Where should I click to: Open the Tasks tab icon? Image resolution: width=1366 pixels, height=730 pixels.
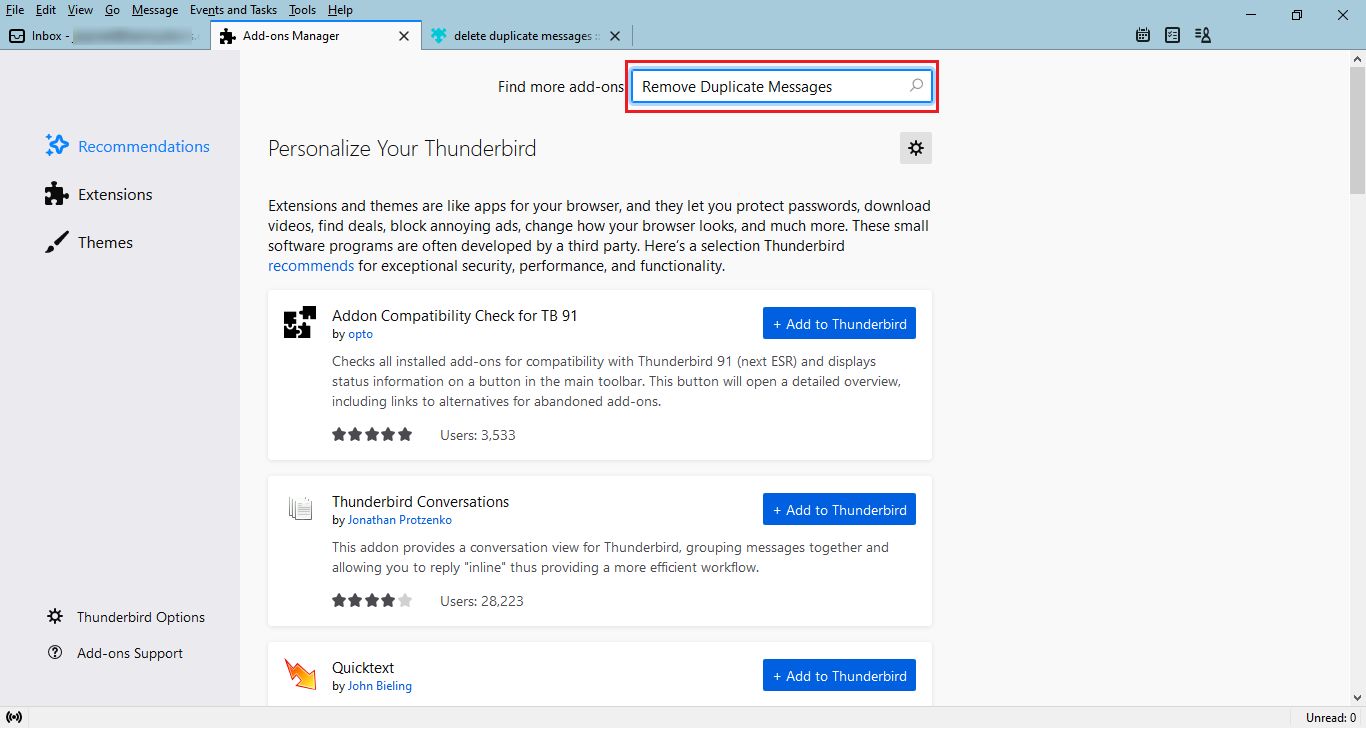1172,35
